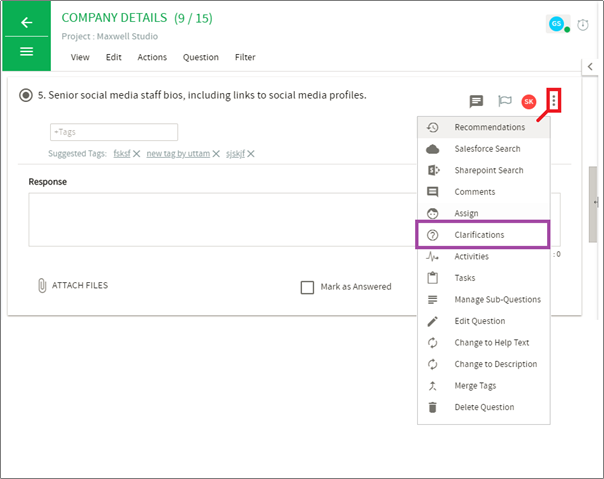
Task: Open the hamburger menu
Action: [x=26, y=51]
